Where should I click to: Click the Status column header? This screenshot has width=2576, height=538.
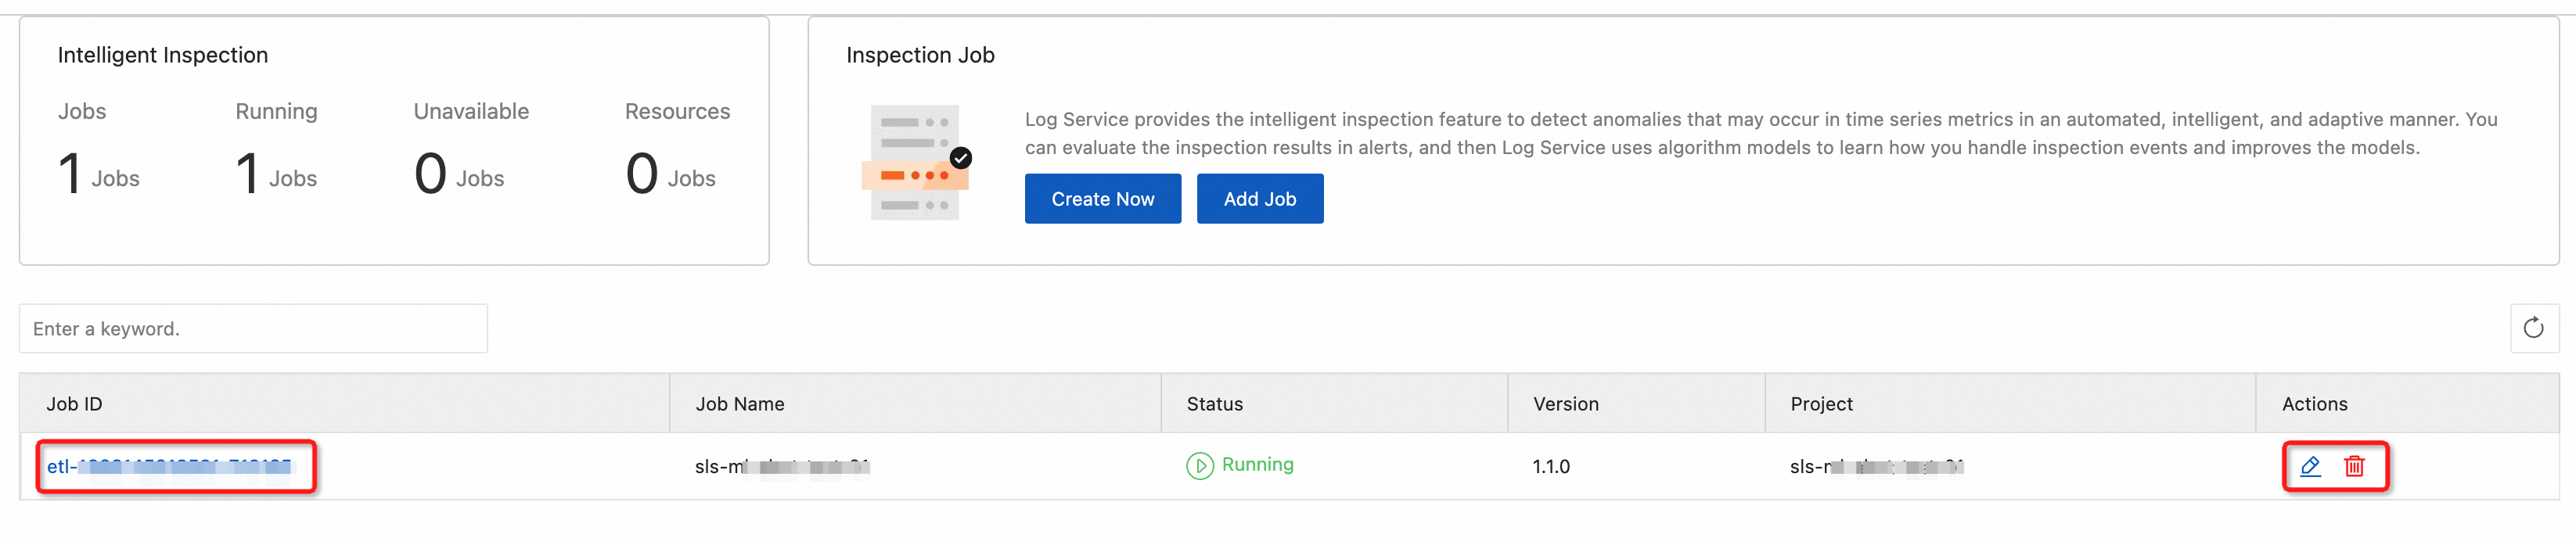1214,404
